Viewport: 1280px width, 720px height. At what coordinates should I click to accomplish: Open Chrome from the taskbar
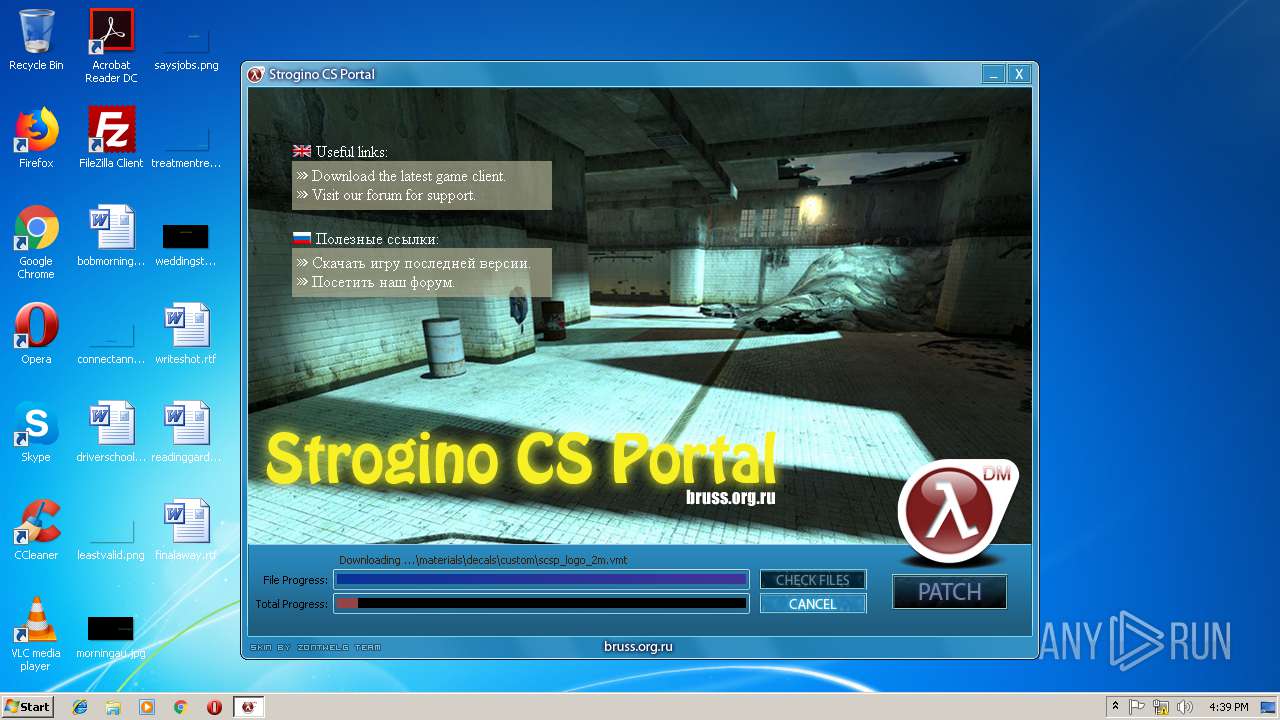point(181,707)
